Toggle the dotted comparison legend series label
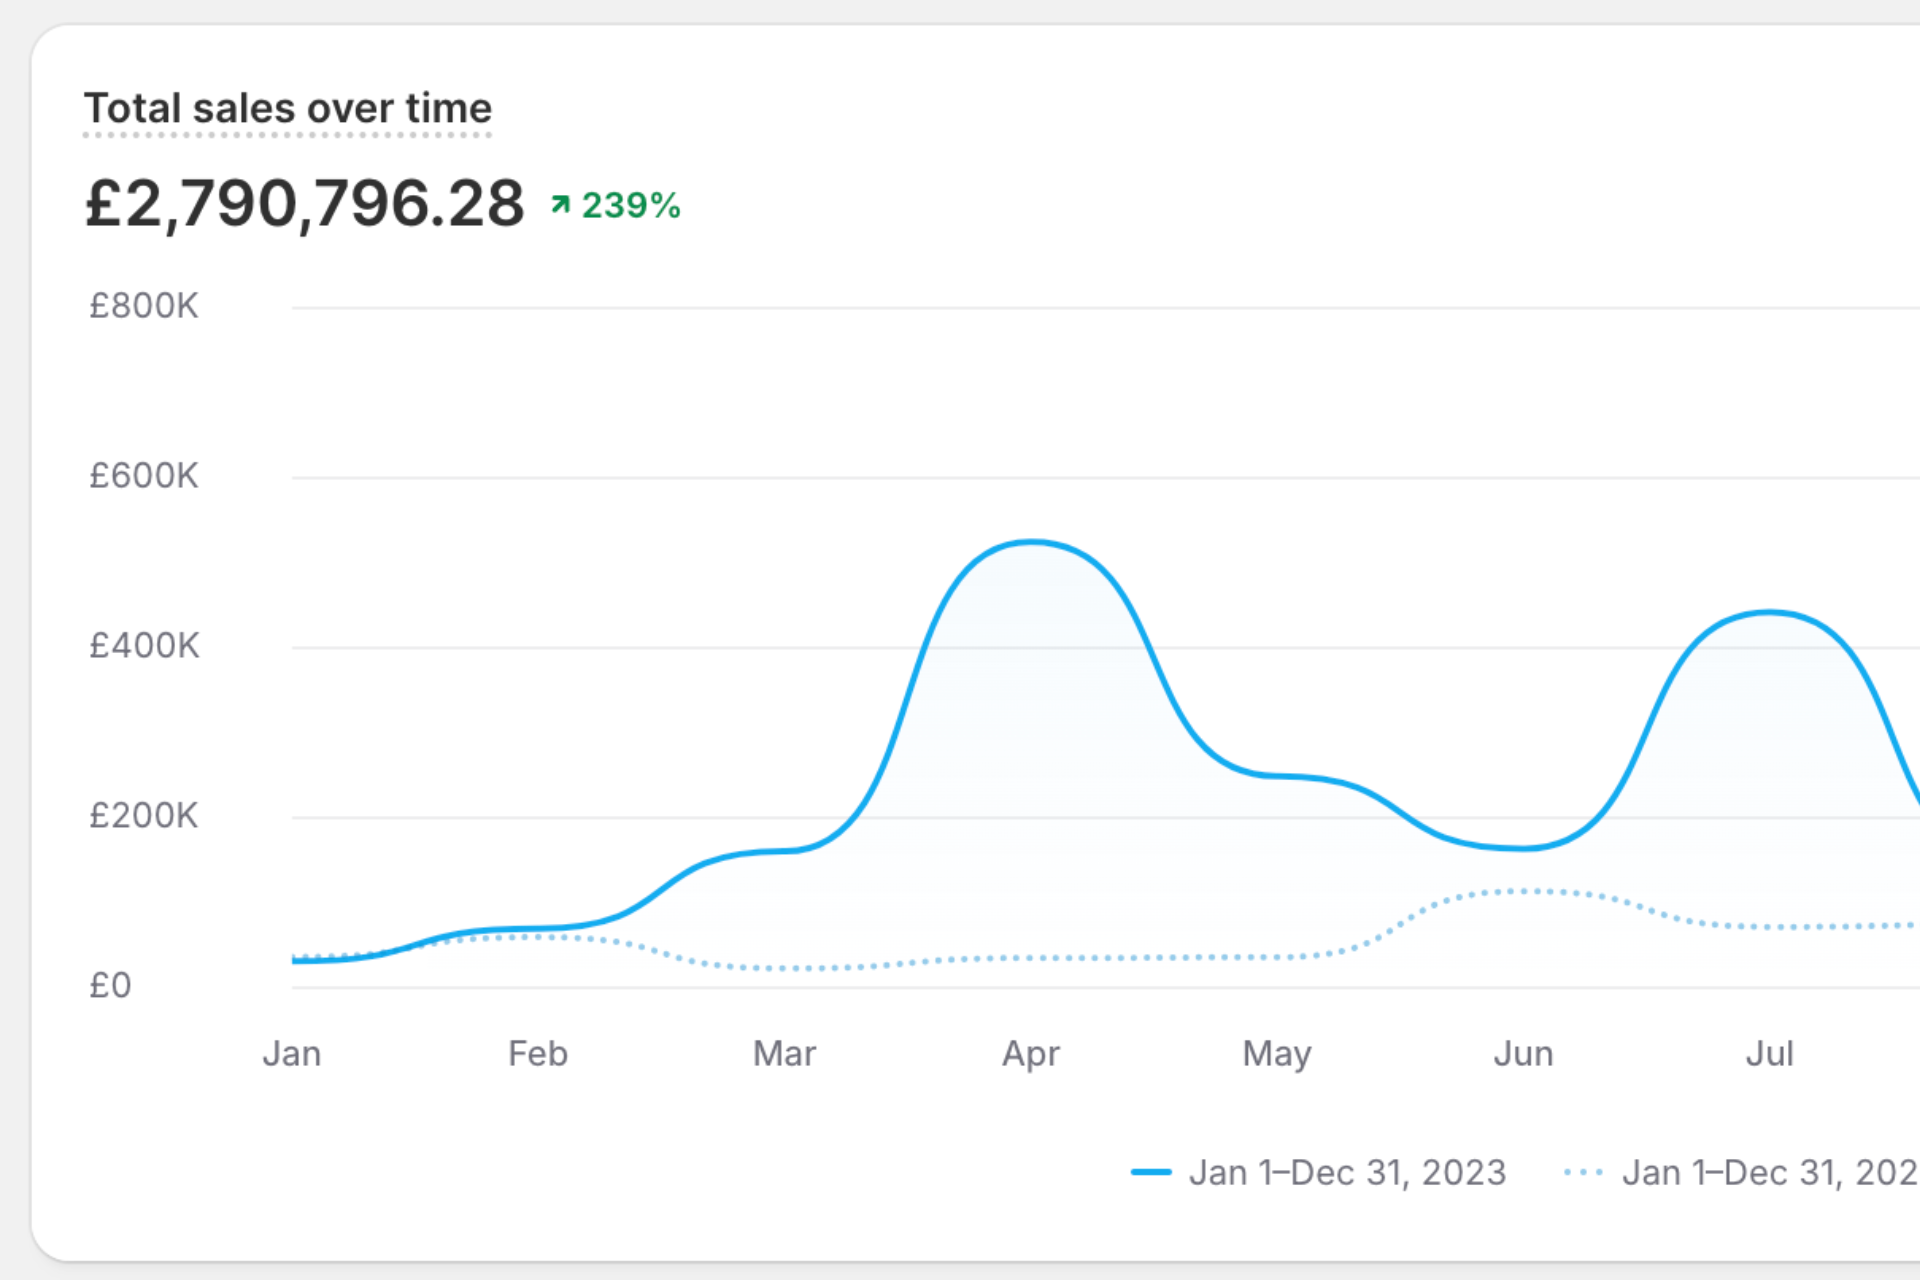 click(1768, 1172)
